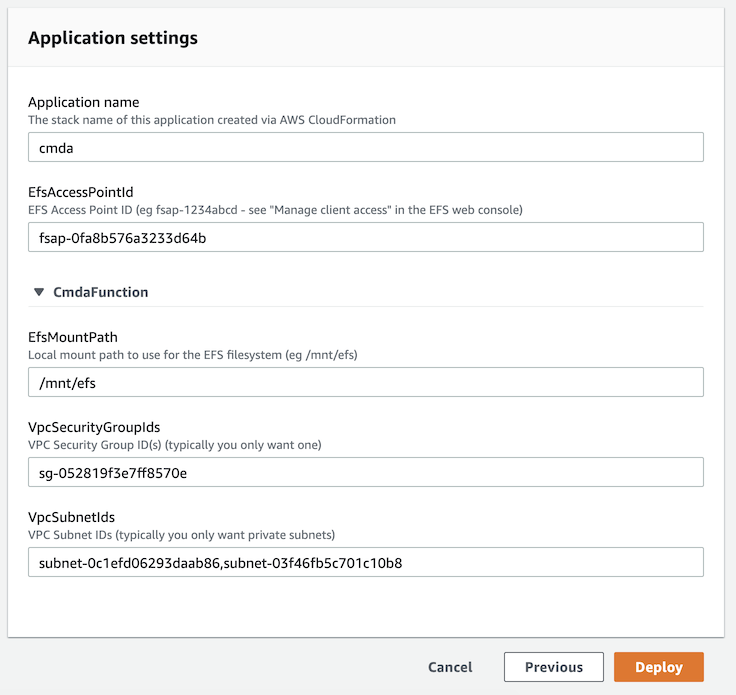Focus the VpcSubnetIds text field
This screenshot has height=695, width=736.
point(365,562)
